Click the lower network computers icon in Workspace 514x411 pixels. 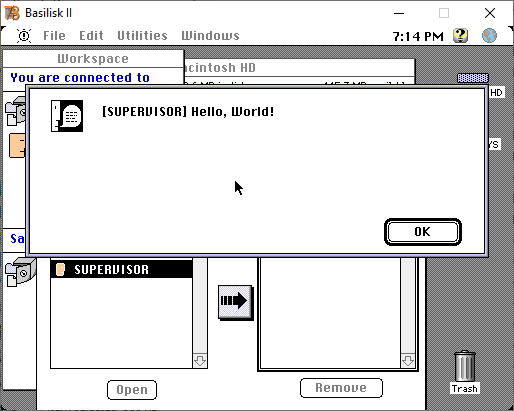[21, 272]
